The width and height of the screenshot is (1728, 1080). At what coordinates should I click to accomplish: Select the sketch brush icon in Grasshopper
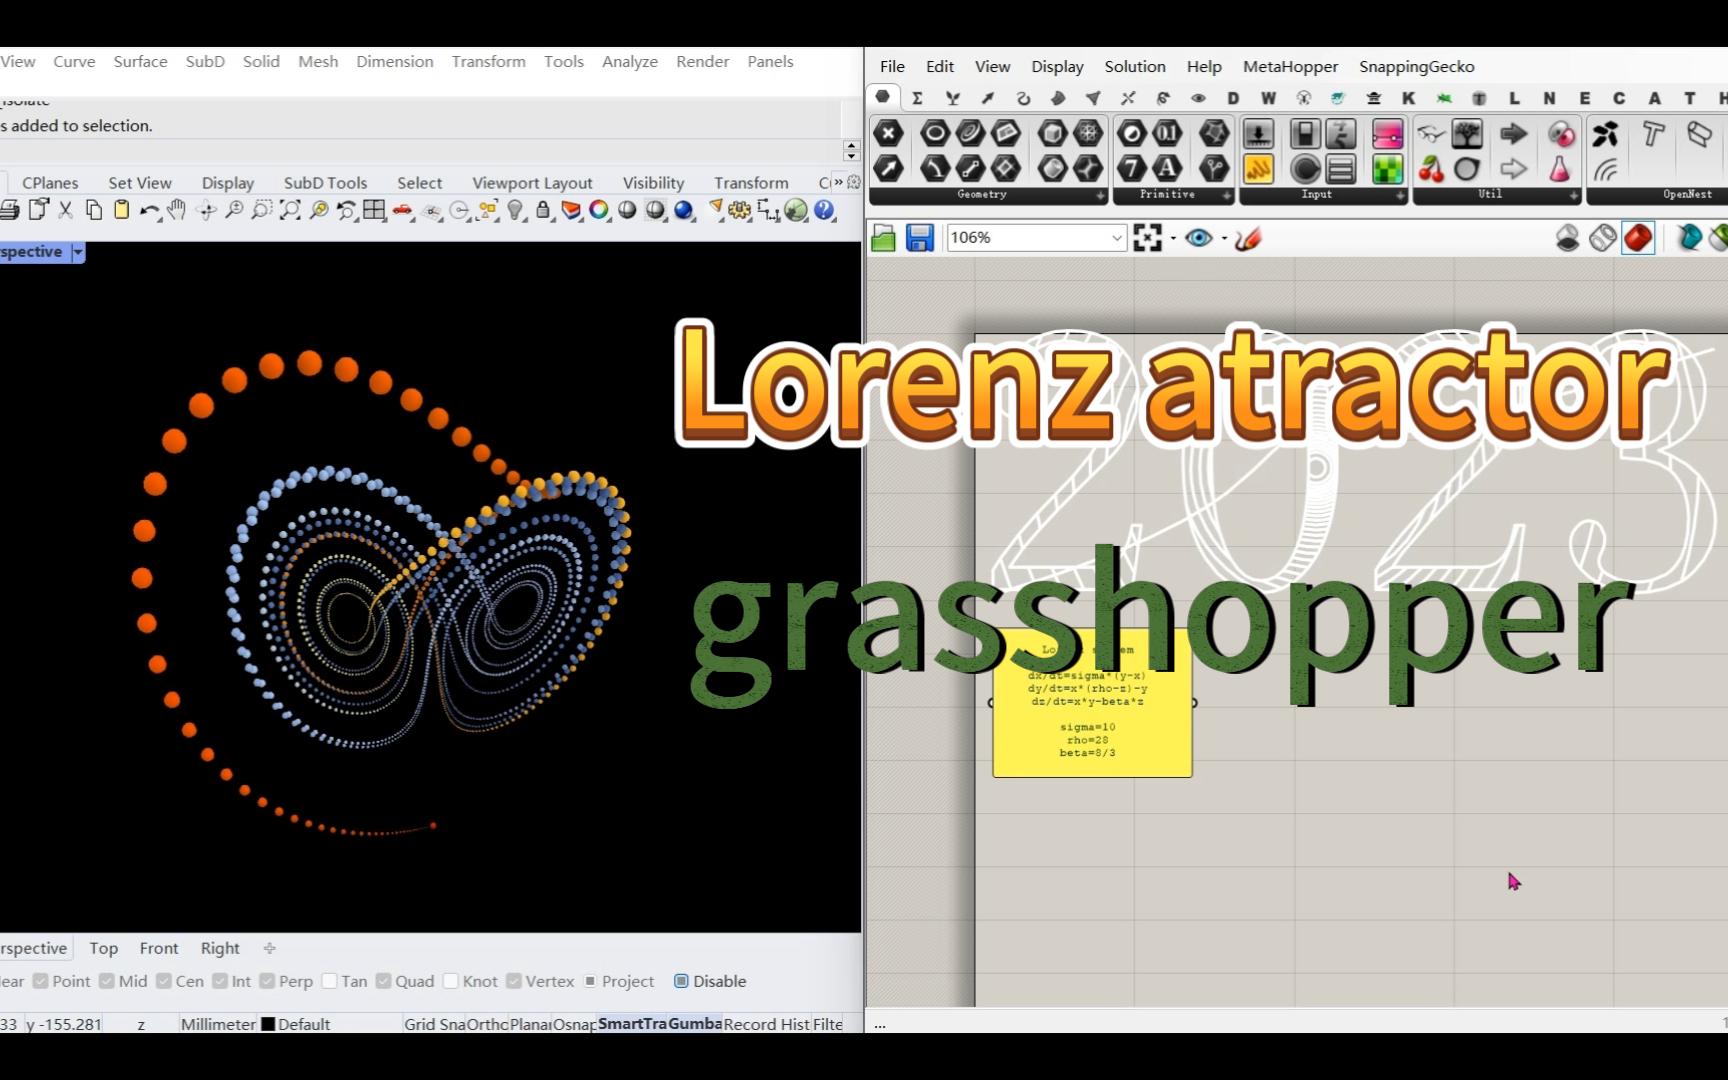pos(1248,238)
